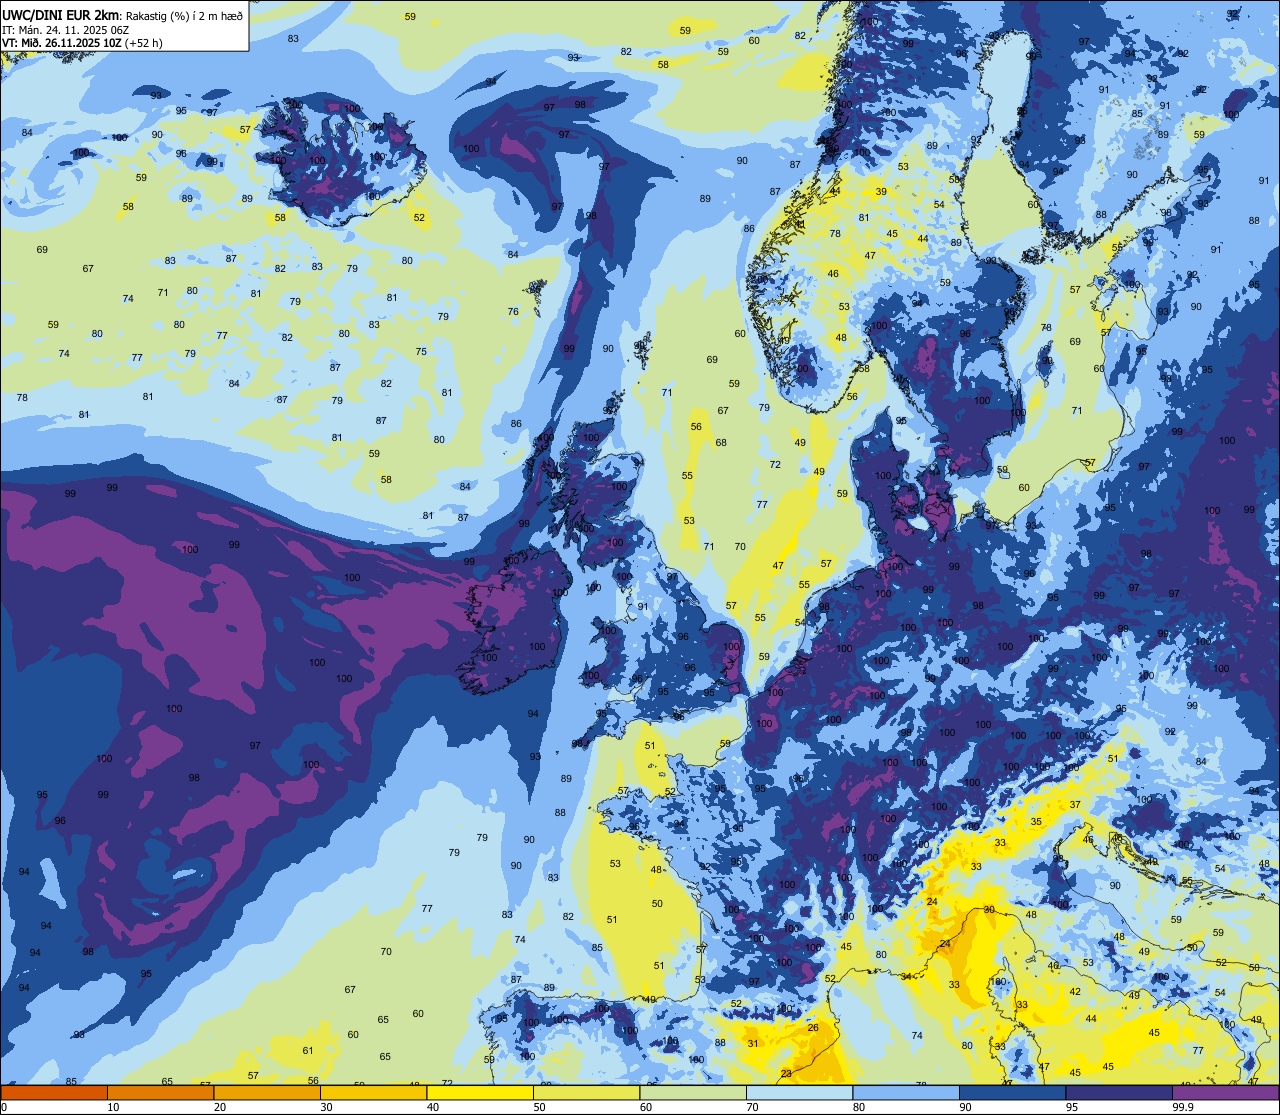
Task: Click the legend swatch between 50 and 60
Action: point(587,1092)
